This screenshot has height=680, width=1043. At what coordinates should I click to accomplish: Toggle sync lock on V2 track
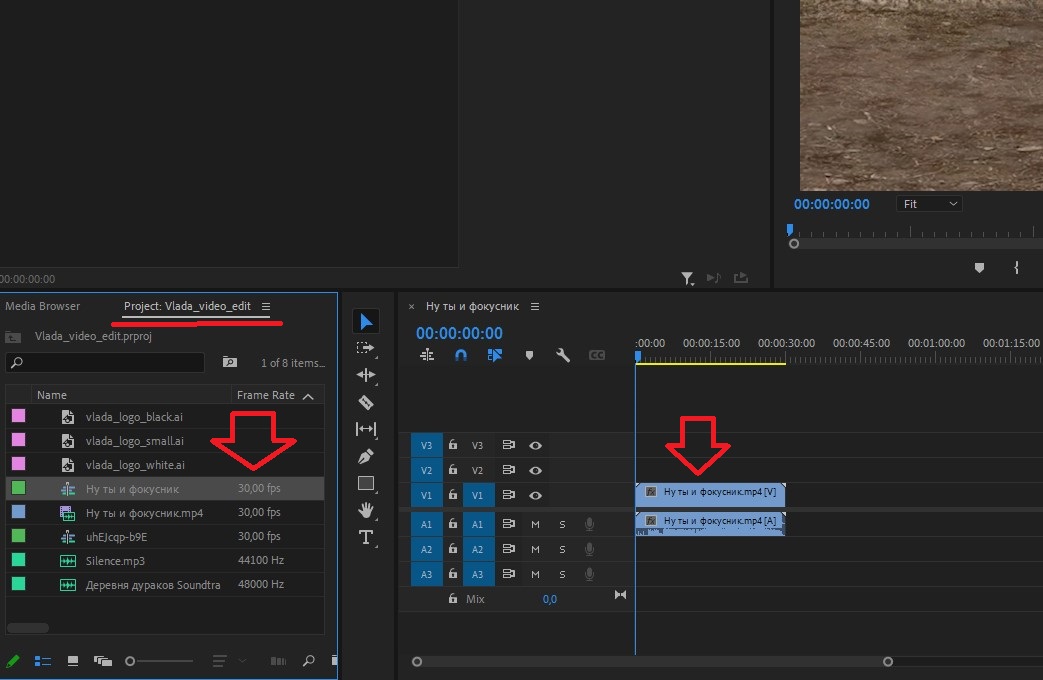click(x=509, y=470)
